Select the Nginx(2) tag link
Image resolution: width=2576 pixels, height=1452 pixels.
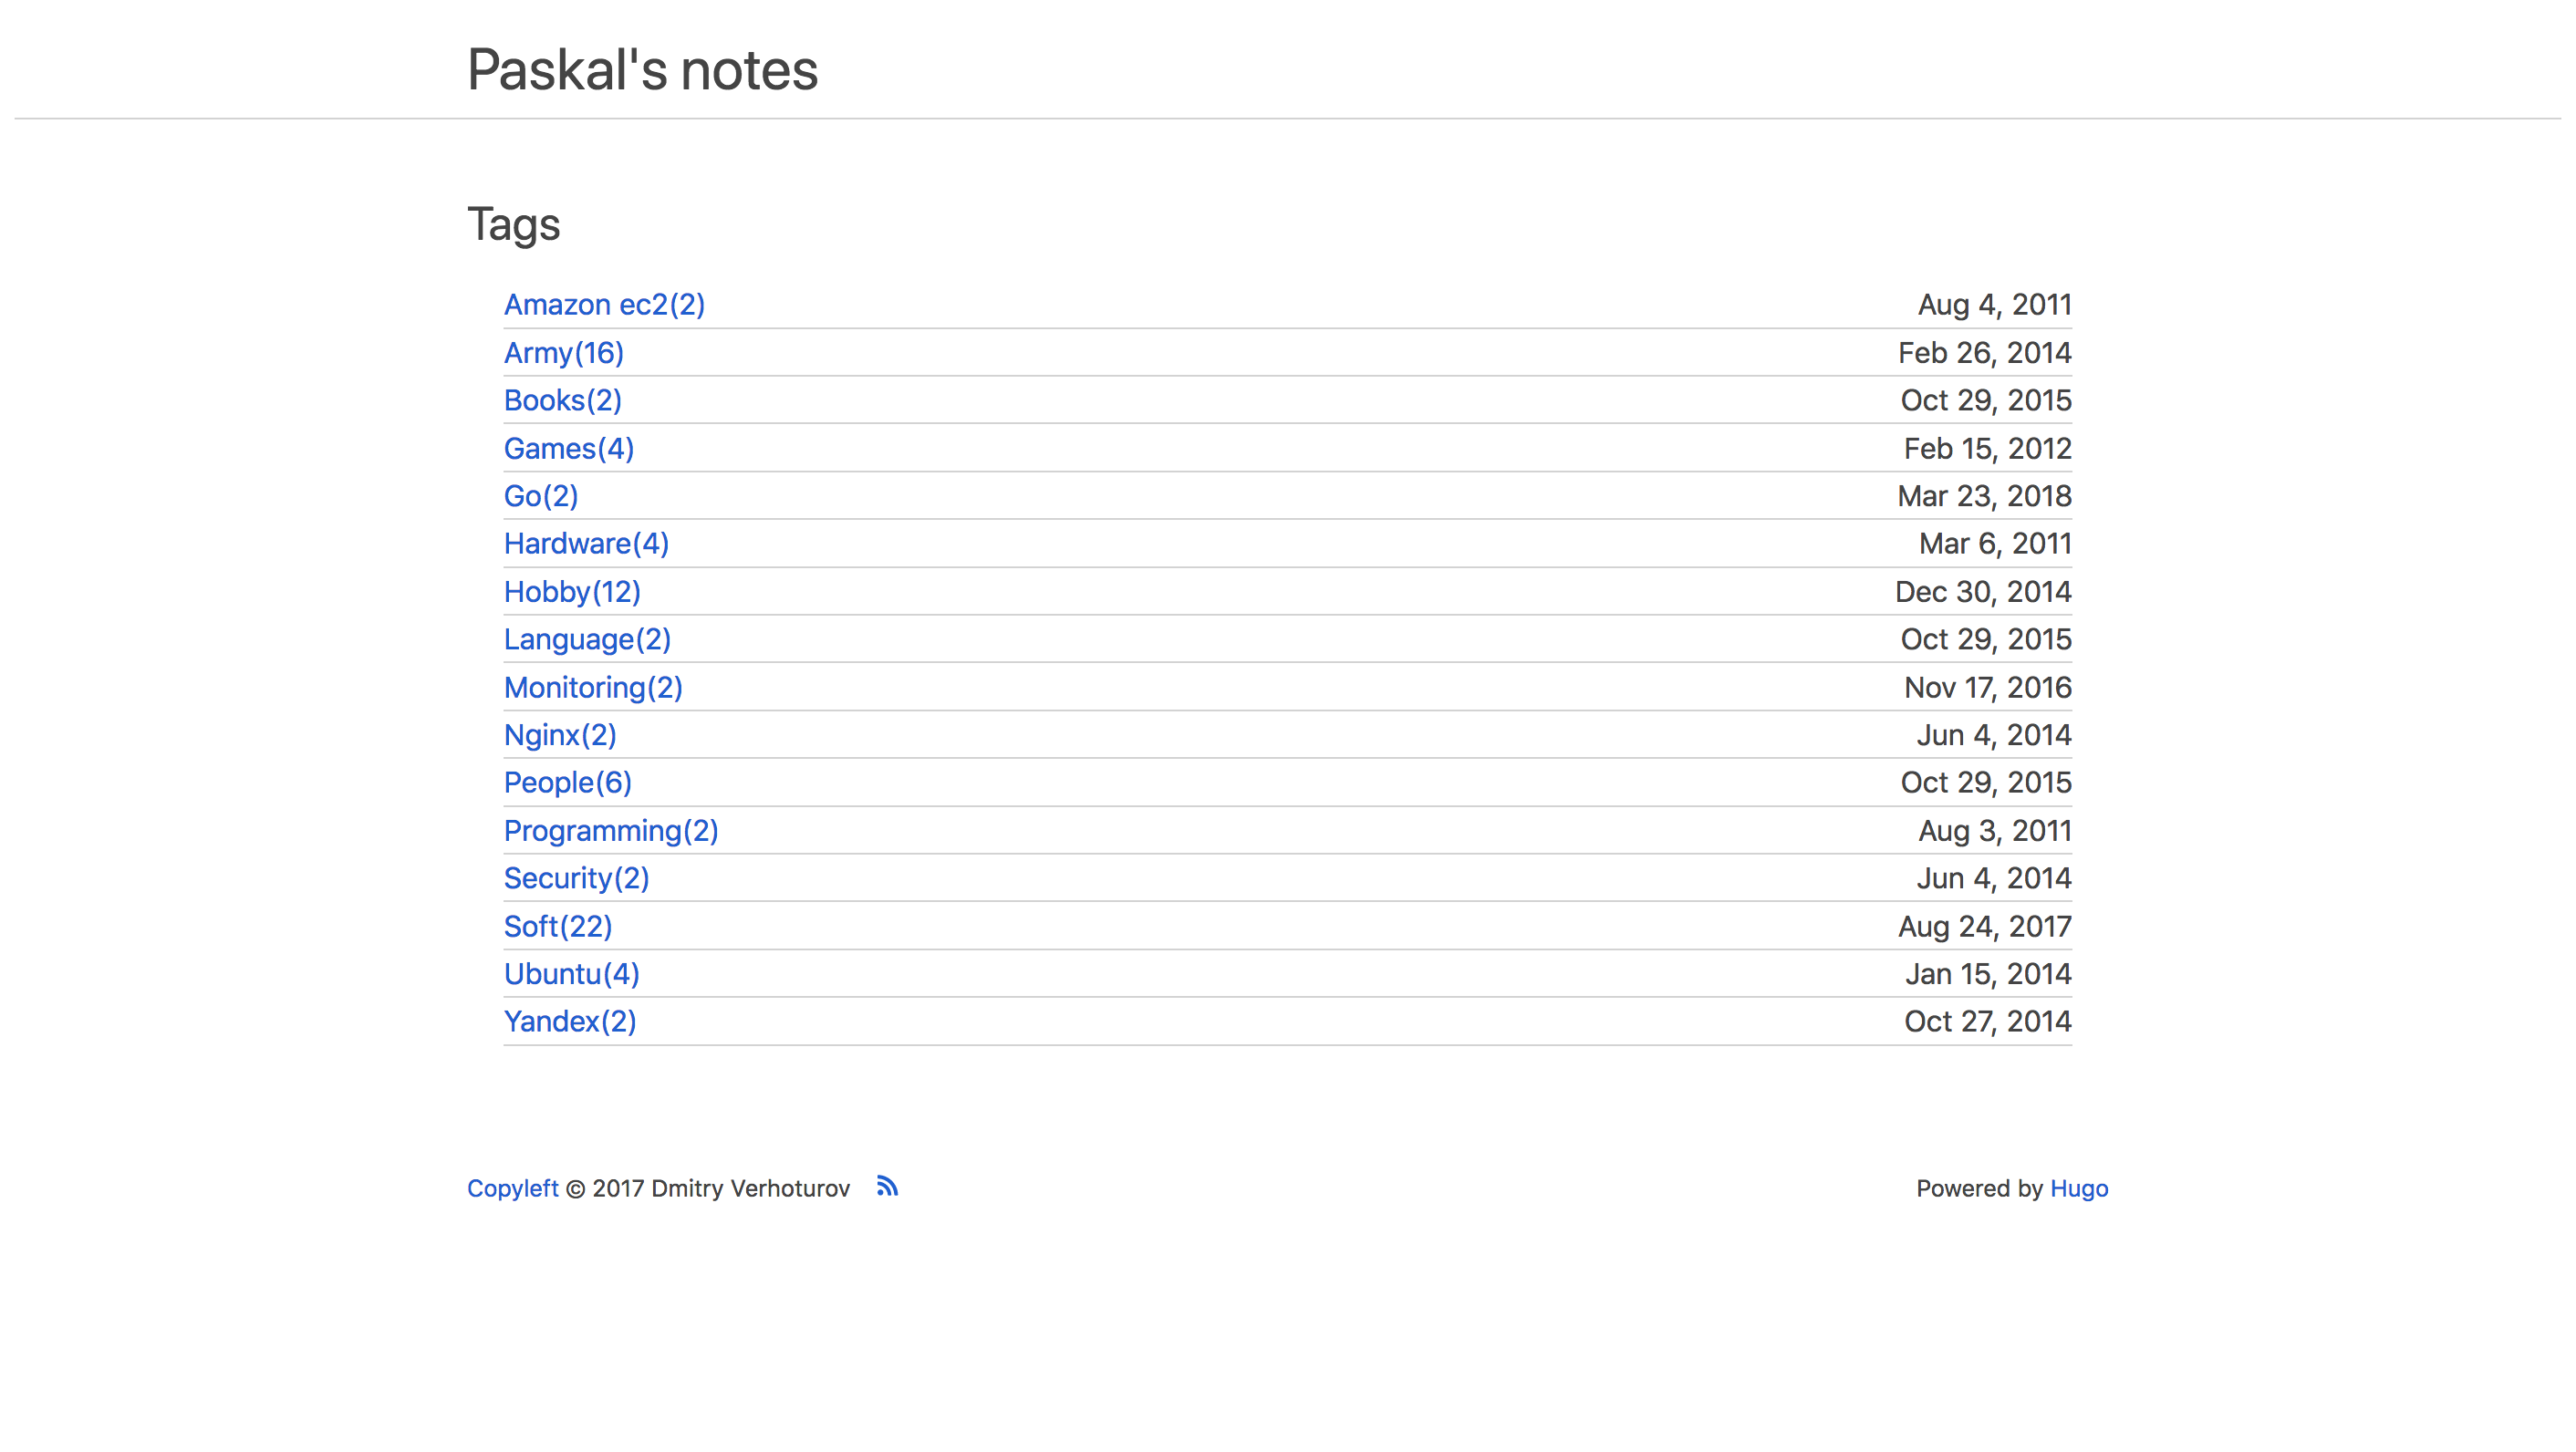tap(560, 735)
